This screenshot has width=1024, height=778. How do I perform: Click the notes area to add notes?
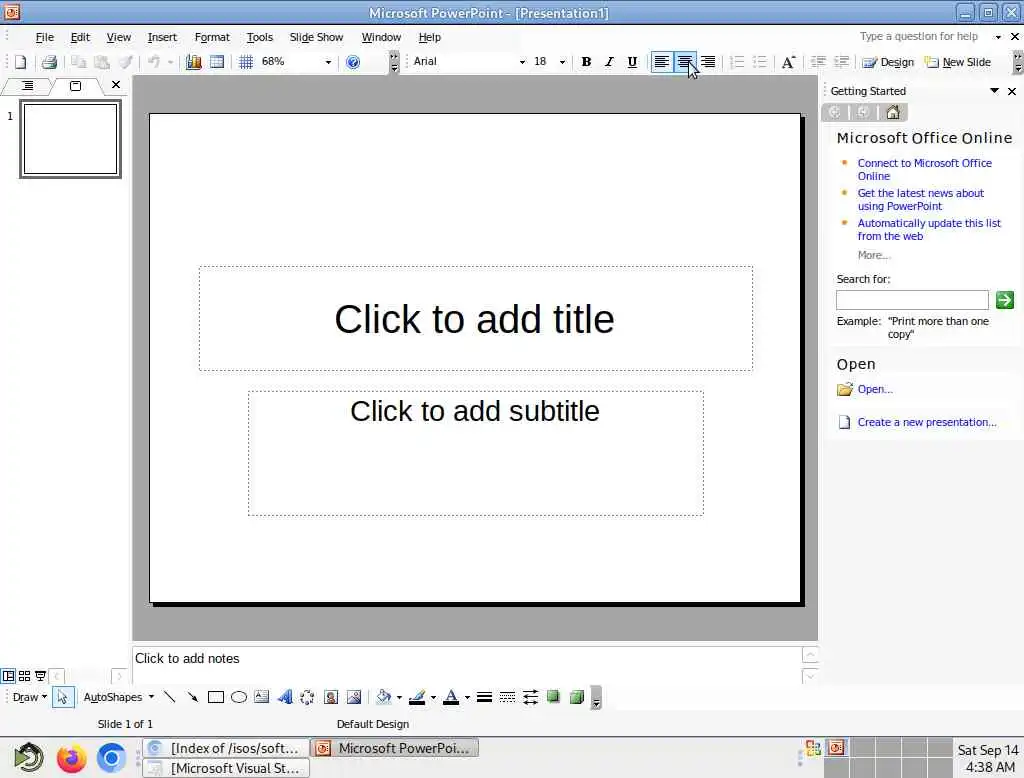(467, 664)
